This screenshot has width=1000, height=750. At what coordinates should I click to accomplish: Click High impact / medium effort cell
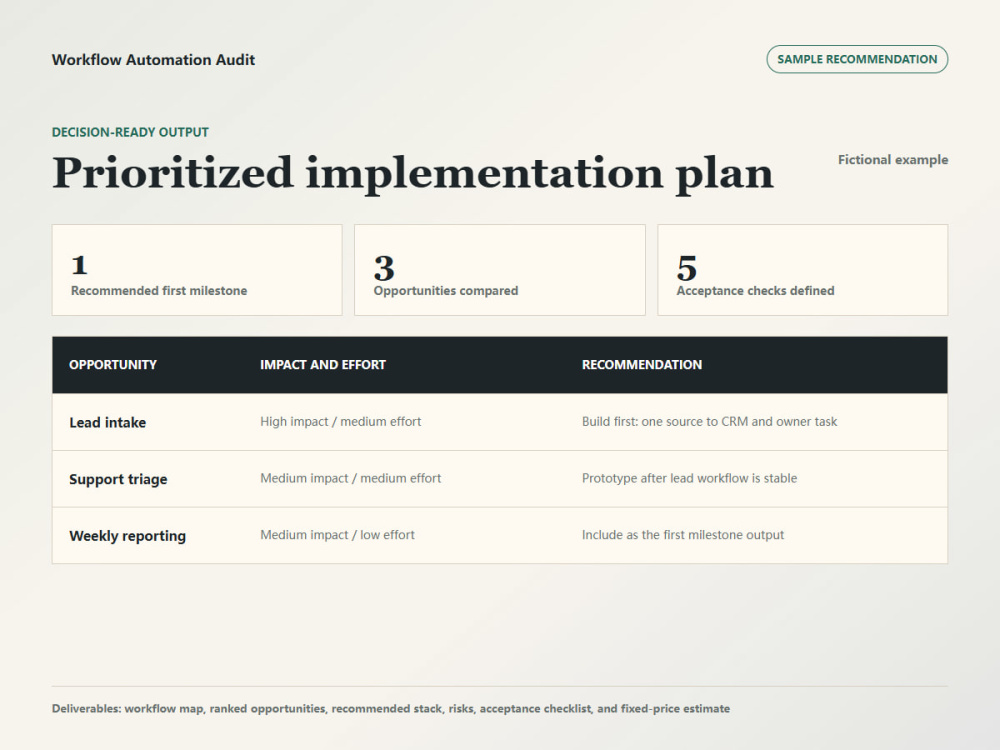click(341, 422)
